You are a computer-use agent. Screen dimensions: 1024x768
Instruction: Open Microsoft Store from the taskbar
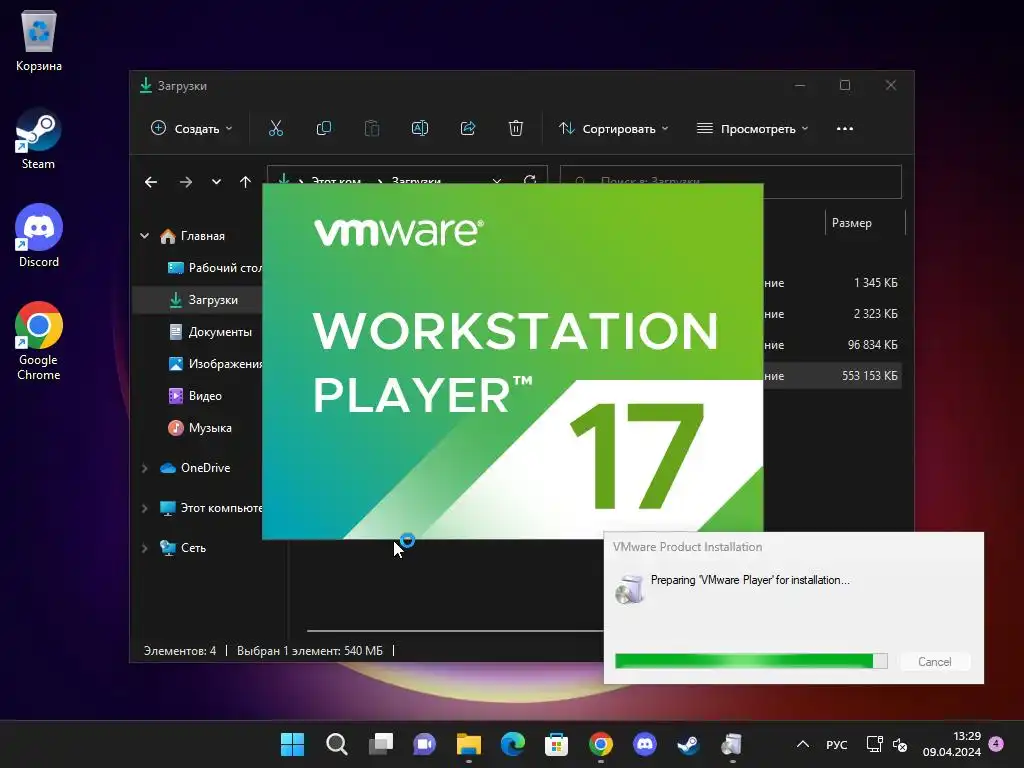(x=556, y=744)
